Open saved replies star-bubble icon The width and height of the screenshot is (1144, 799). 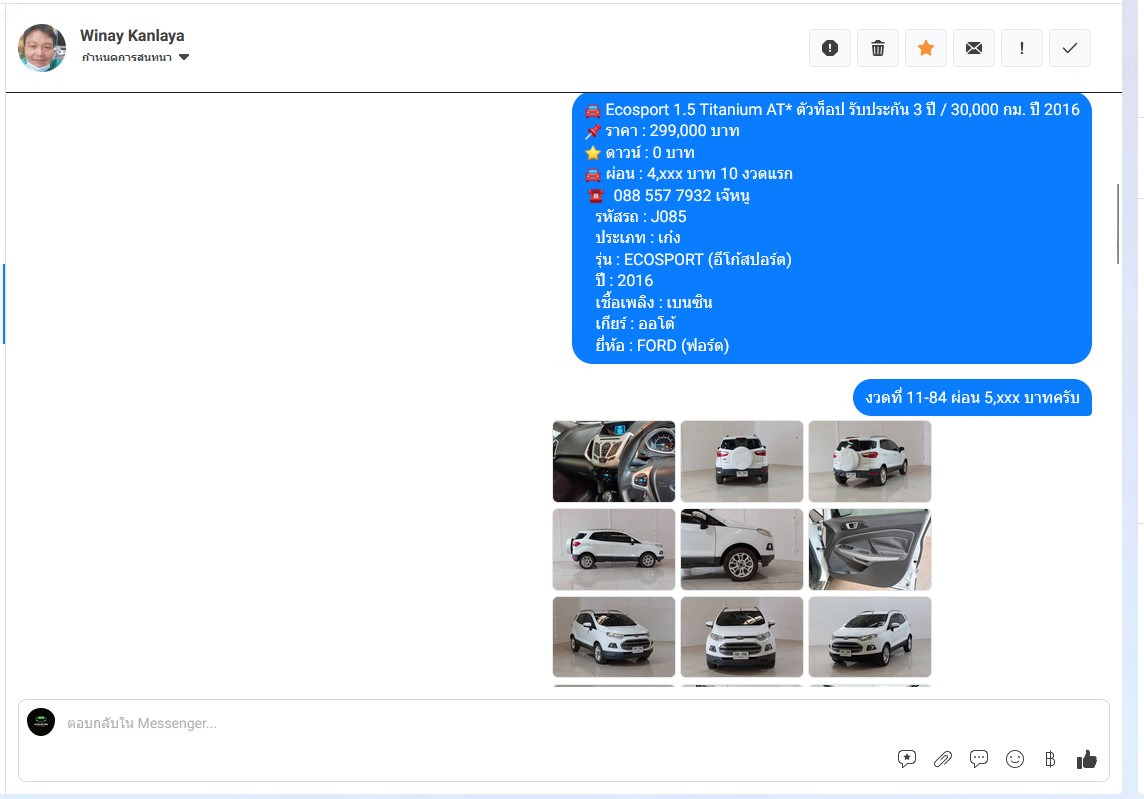click(907, 759)
